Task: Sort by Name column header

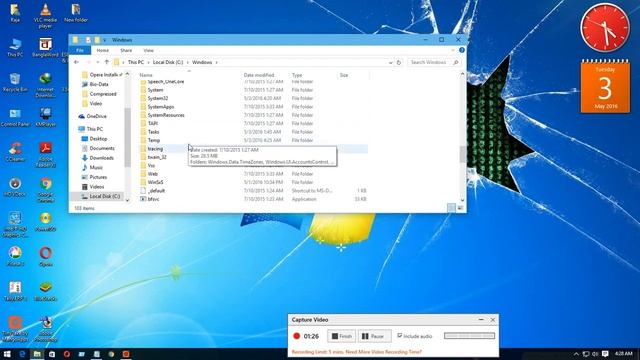Action: tap(146, 75)
